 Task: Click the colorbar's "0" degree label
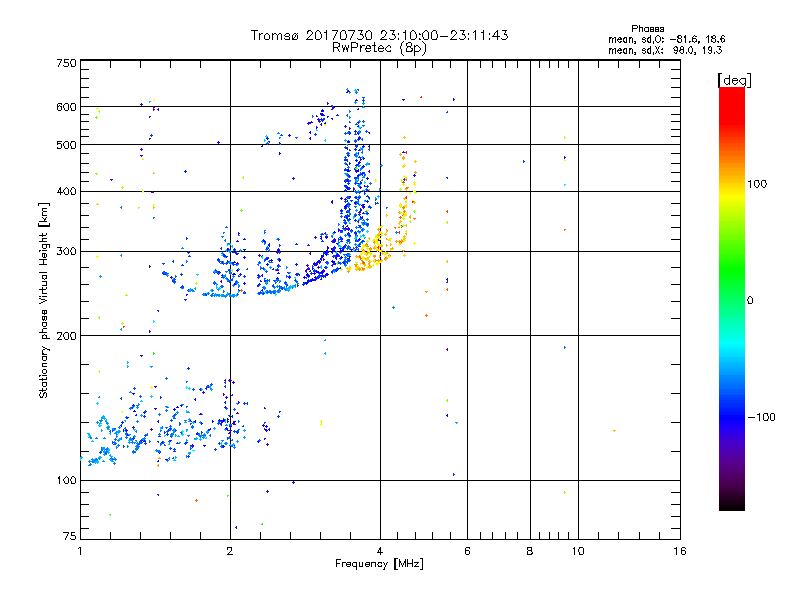tap(750, 300)
